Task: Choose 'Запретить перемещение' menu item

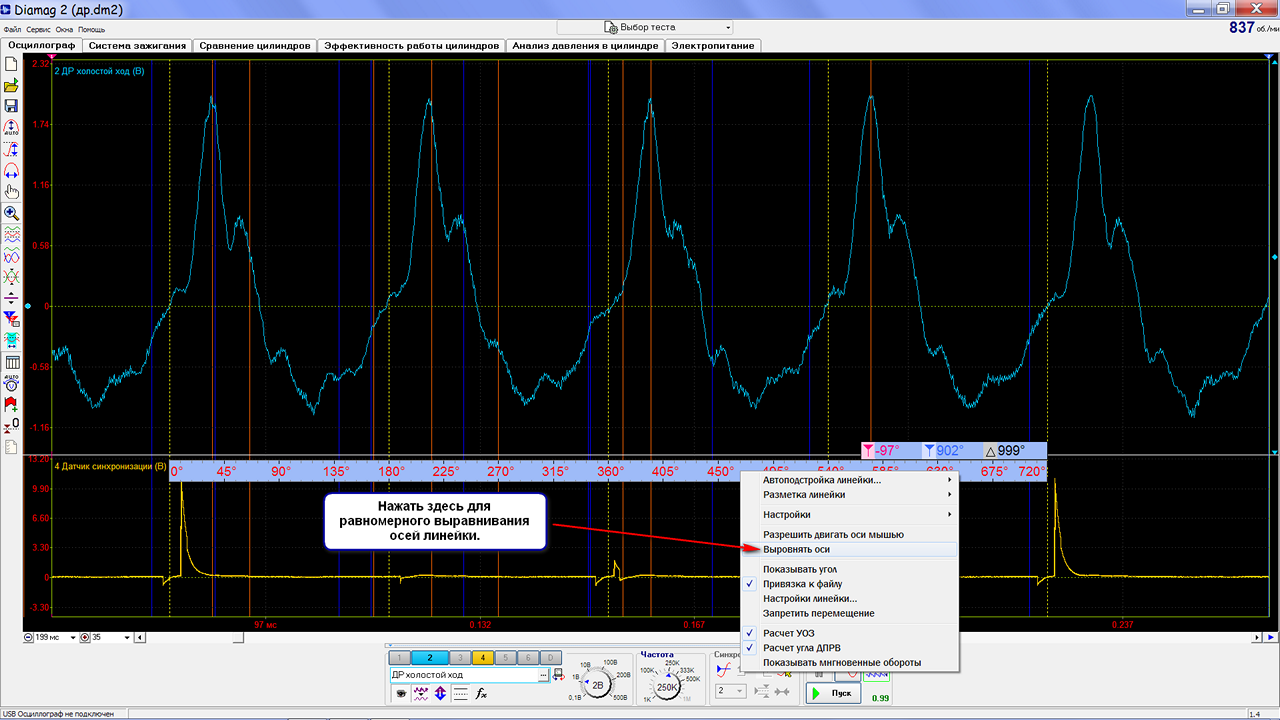Action: (x=850, y=613)
